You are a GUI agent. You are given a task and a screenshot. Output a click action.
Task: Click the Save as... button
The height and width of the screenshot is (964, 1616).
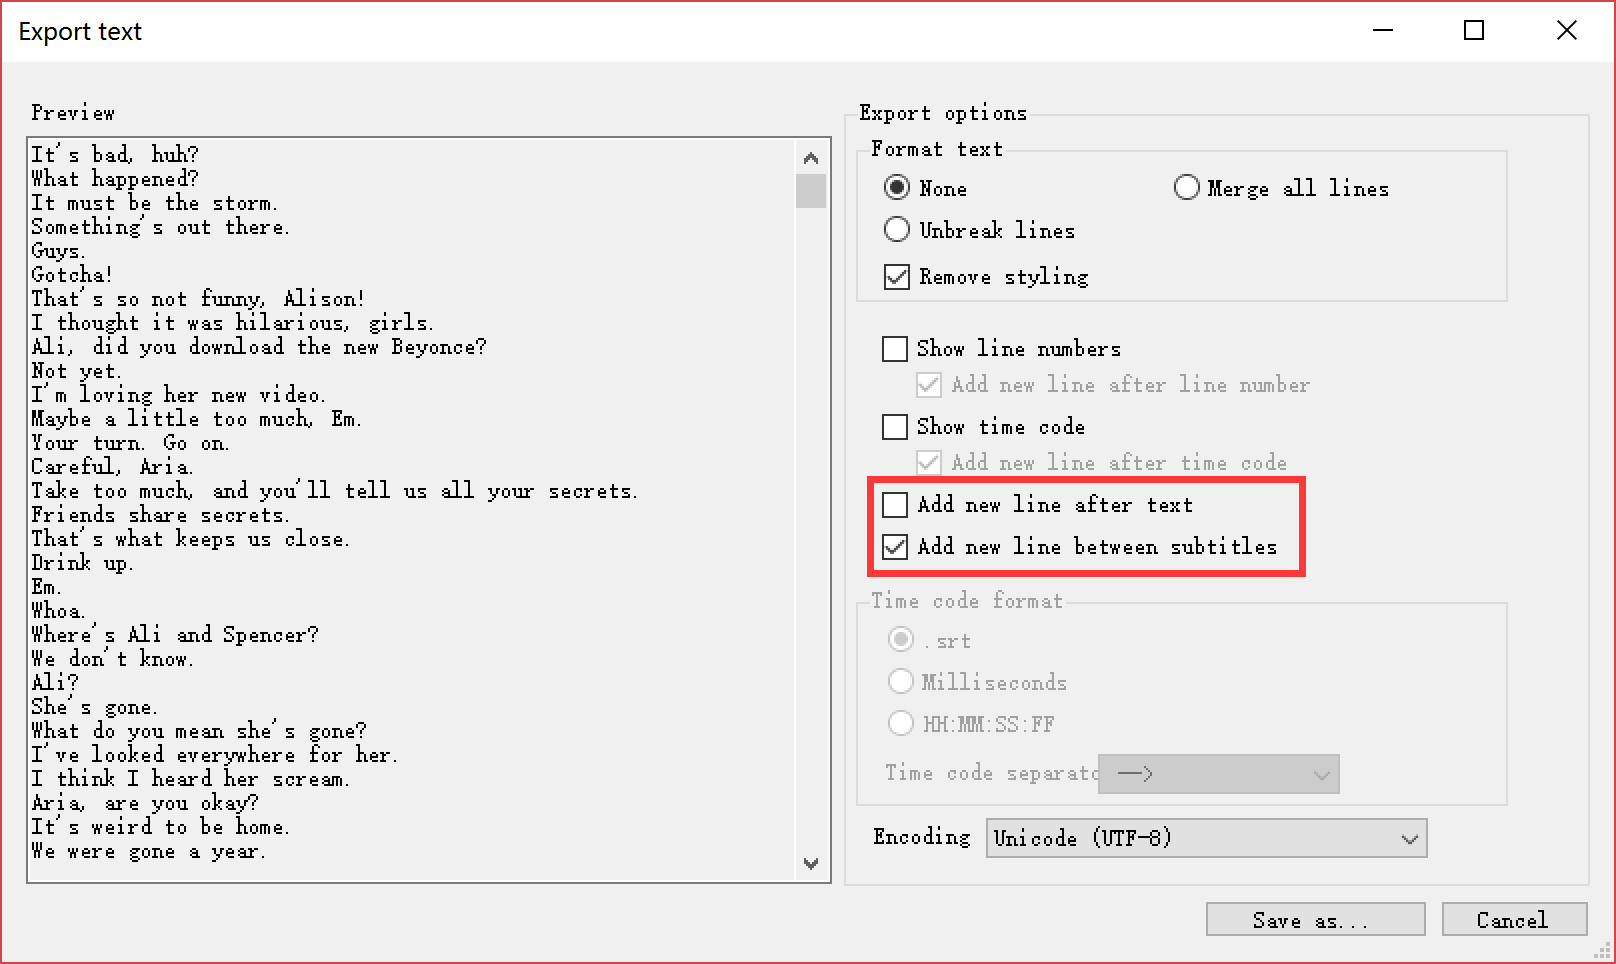[x=1315, y=920]
